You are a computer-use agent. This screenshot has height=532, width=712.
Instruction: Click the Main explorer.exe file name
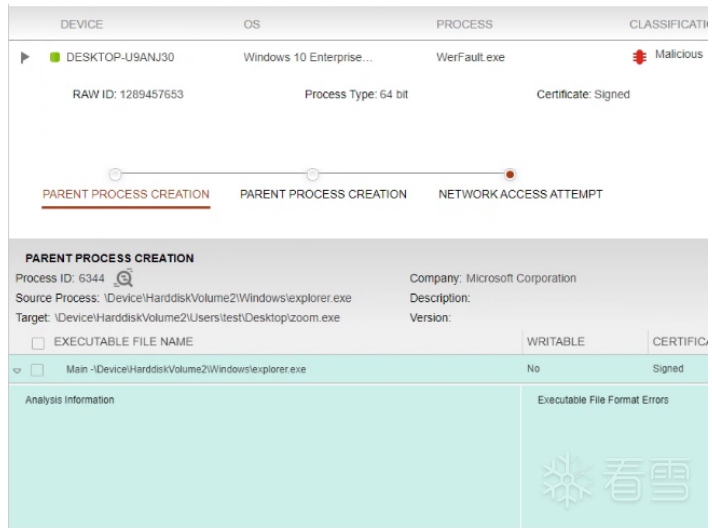186,369
